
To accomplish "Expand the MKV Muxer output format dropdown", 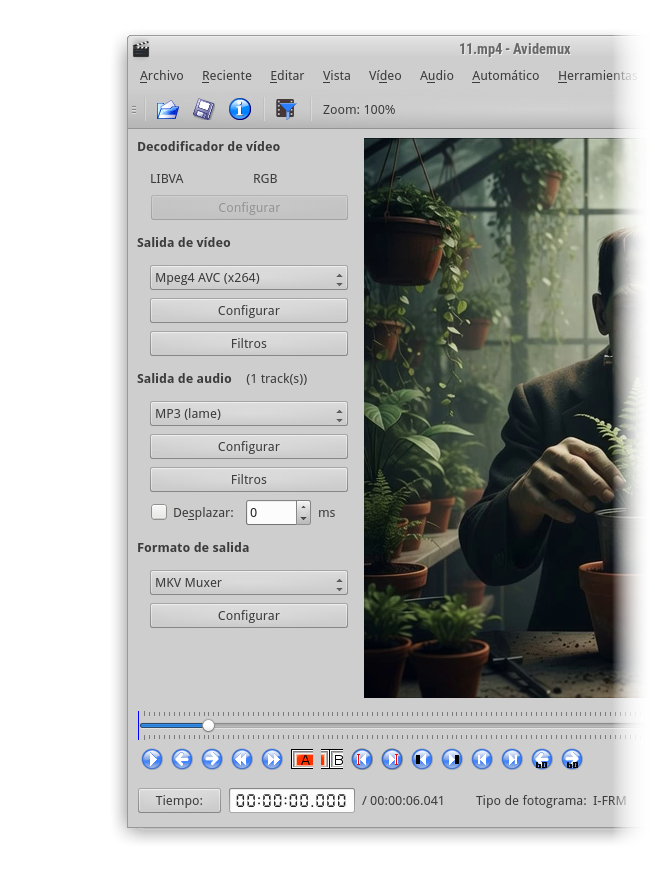I will 248,583.
